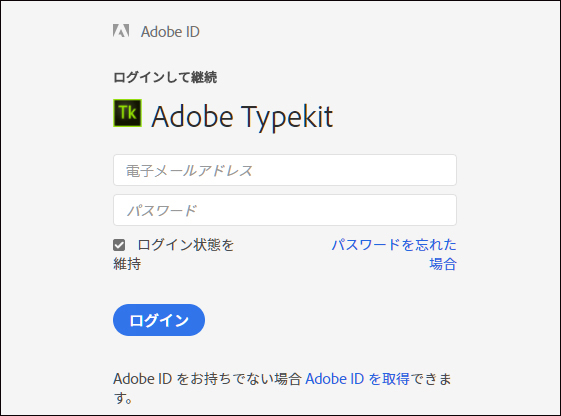
Task: Click the word Typekit in the title
Action: pos(287,117)
